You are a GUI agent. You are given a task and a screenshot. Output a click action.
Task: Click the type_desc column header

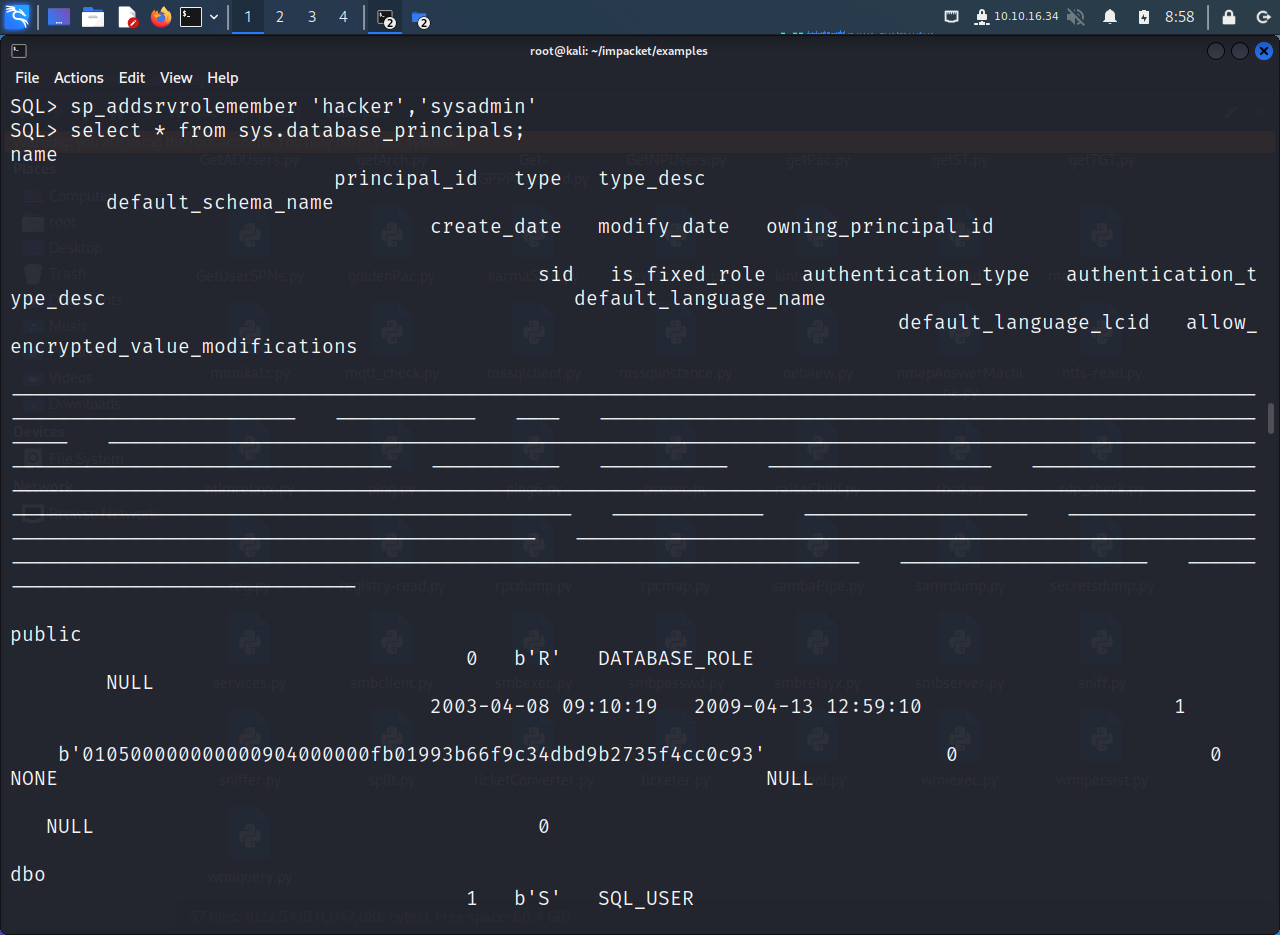point(652,178)
